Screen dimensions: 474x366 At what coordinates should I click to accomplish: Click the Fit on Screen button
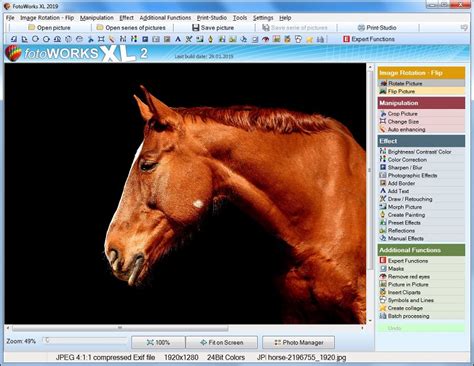(x=221, y=342)
